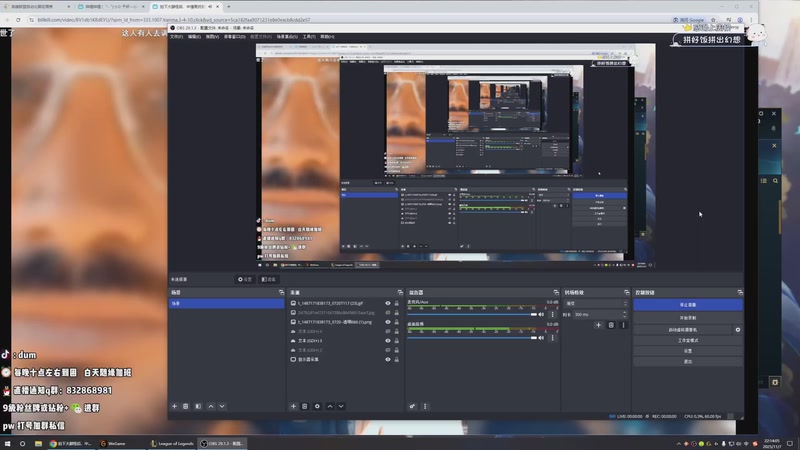The height and width of the screenshot is (450, 800).
Task: Toggle visibility of the 文本 (GDI+) 3 source
Action: 388,340
